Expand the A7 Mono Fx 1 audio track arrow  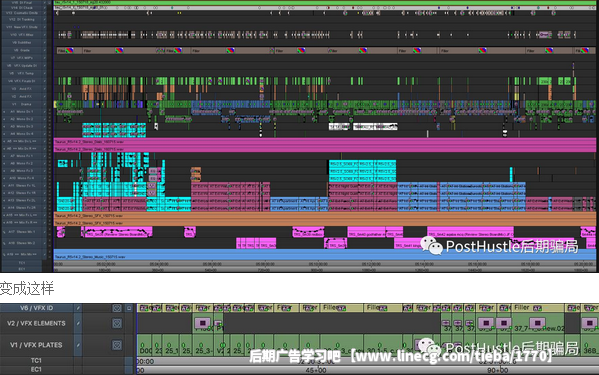coord(4,156)
